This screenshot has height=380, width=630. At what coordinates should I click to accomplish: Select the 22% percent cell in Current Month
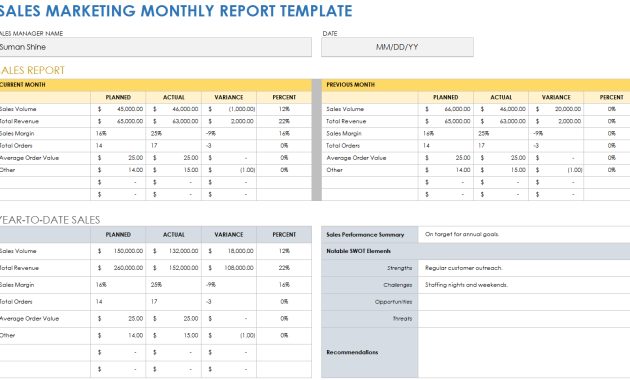pyautogui.click(x=284, y=121)
